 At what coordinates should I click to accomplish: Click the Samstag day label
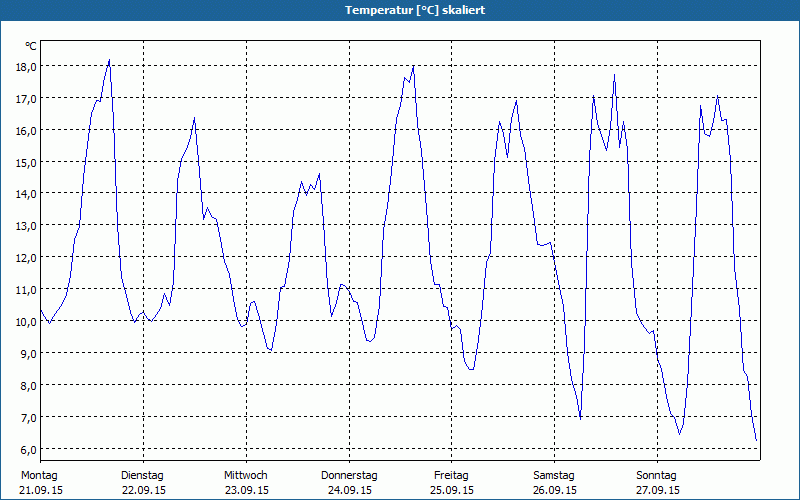point(554,476)
